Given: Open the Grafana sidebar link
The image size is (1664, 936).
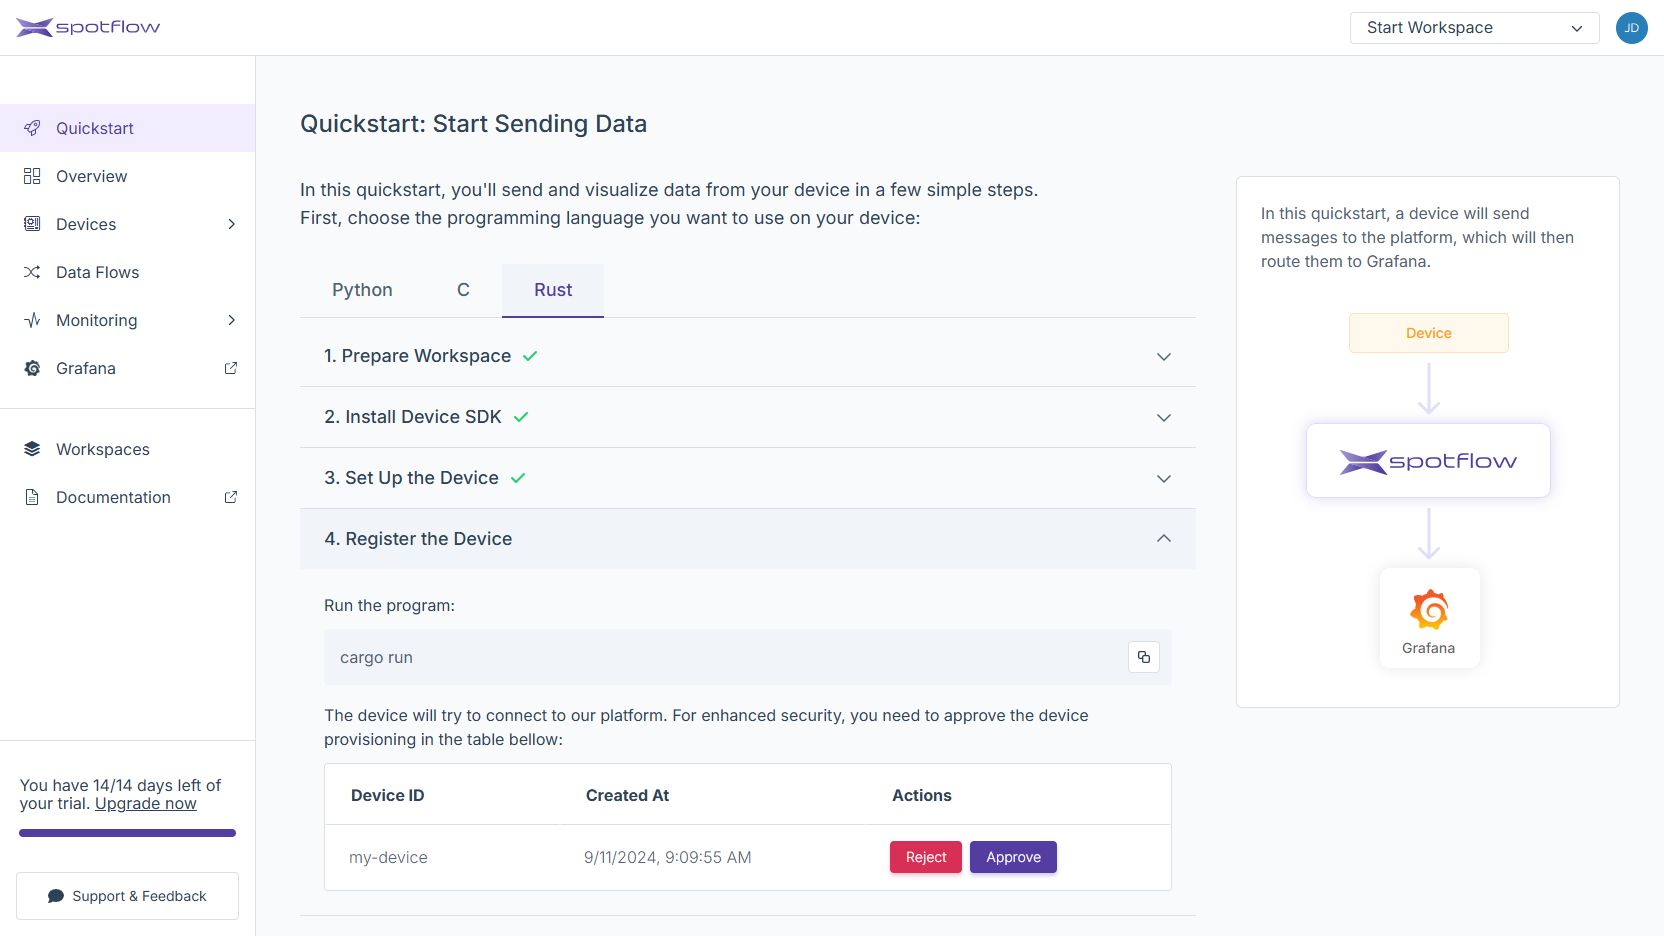Looking at the screenshot, I should (x=127, y=368).
